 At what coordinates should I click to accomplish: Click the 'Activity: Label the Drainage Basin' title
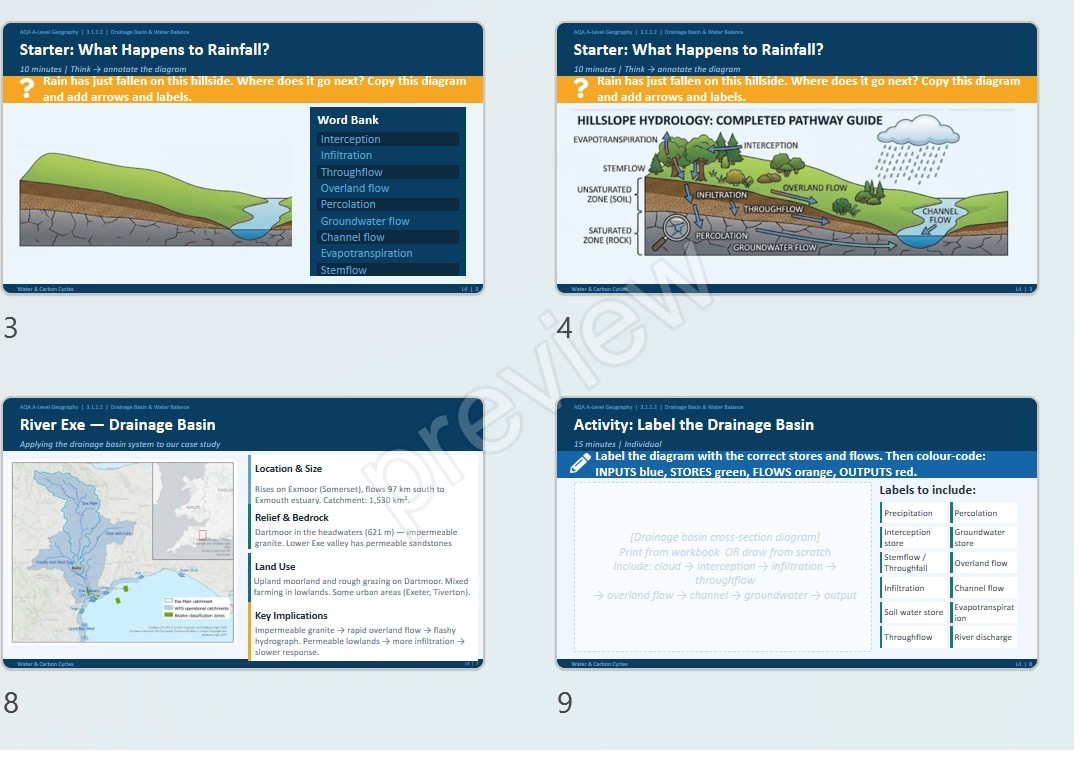693,425
